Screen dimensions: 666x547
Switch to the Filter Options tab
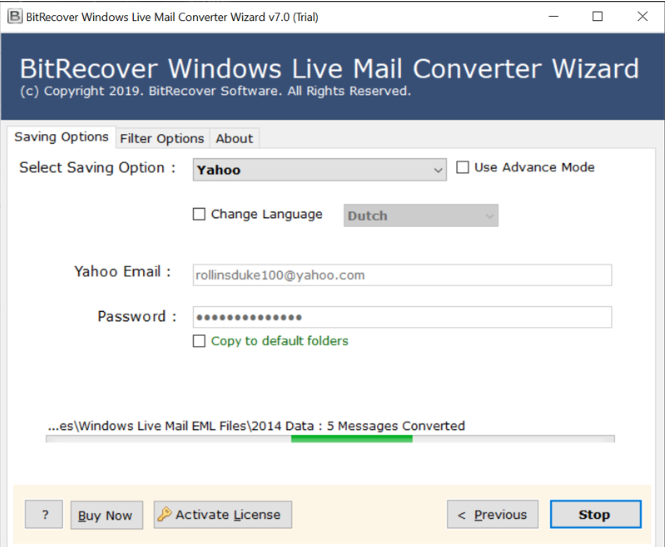click(x=161, y=139)
